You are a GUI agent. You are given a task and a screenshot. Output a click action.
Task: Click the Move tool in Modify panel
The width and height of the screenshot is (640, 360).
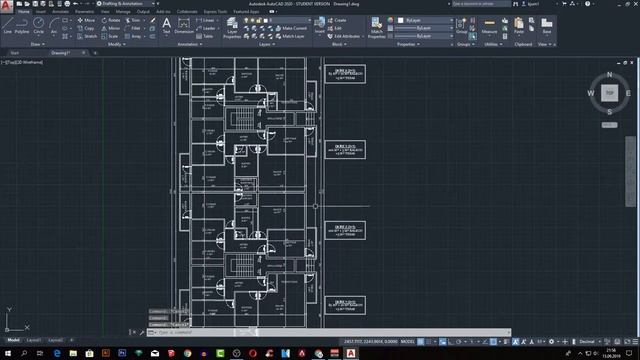pyautogui.click(x=86, y=20)
